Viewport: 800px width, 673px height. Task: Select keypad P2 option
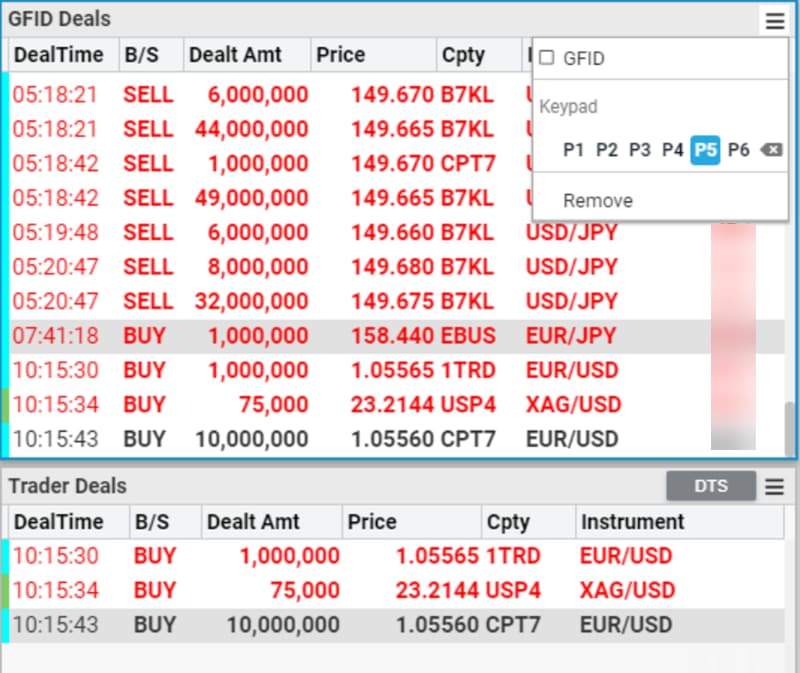pos(606,150)
